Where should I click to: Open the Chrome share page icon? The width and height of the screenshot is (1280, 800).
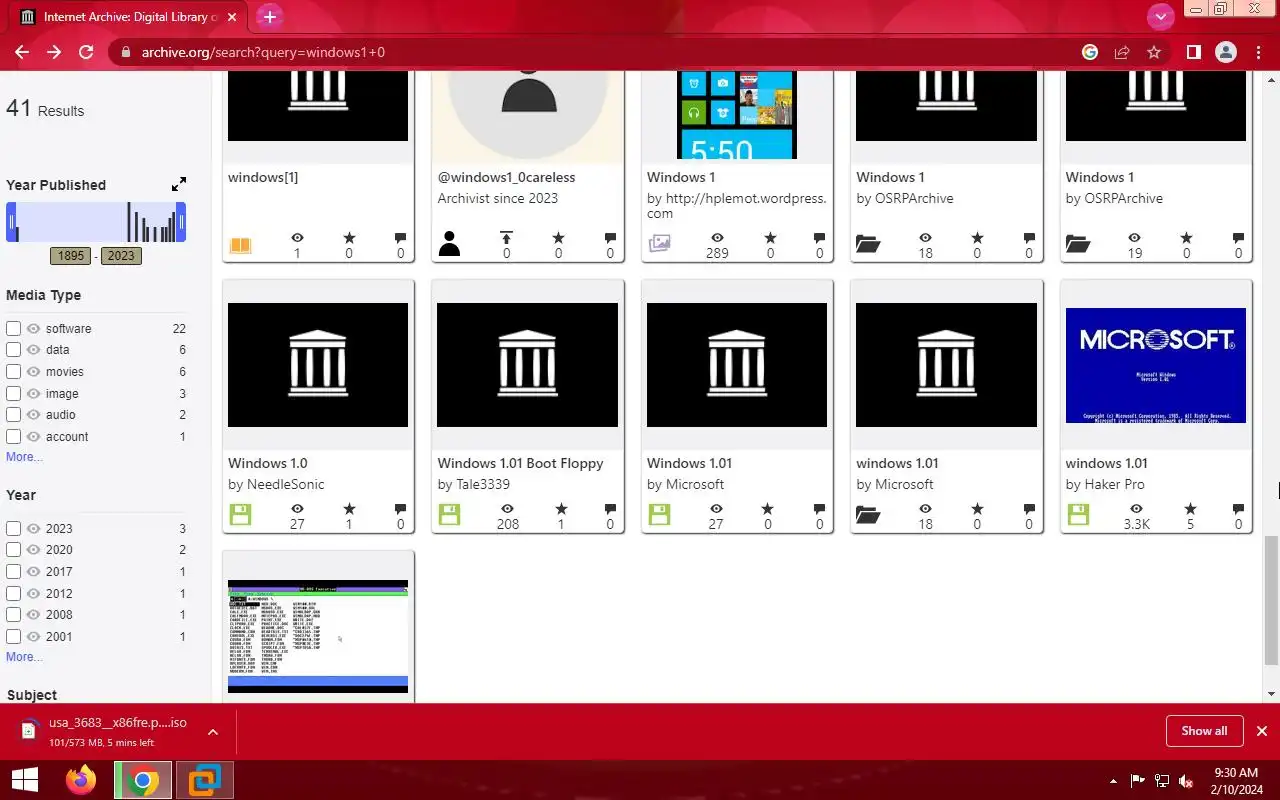coord(1122,52)
